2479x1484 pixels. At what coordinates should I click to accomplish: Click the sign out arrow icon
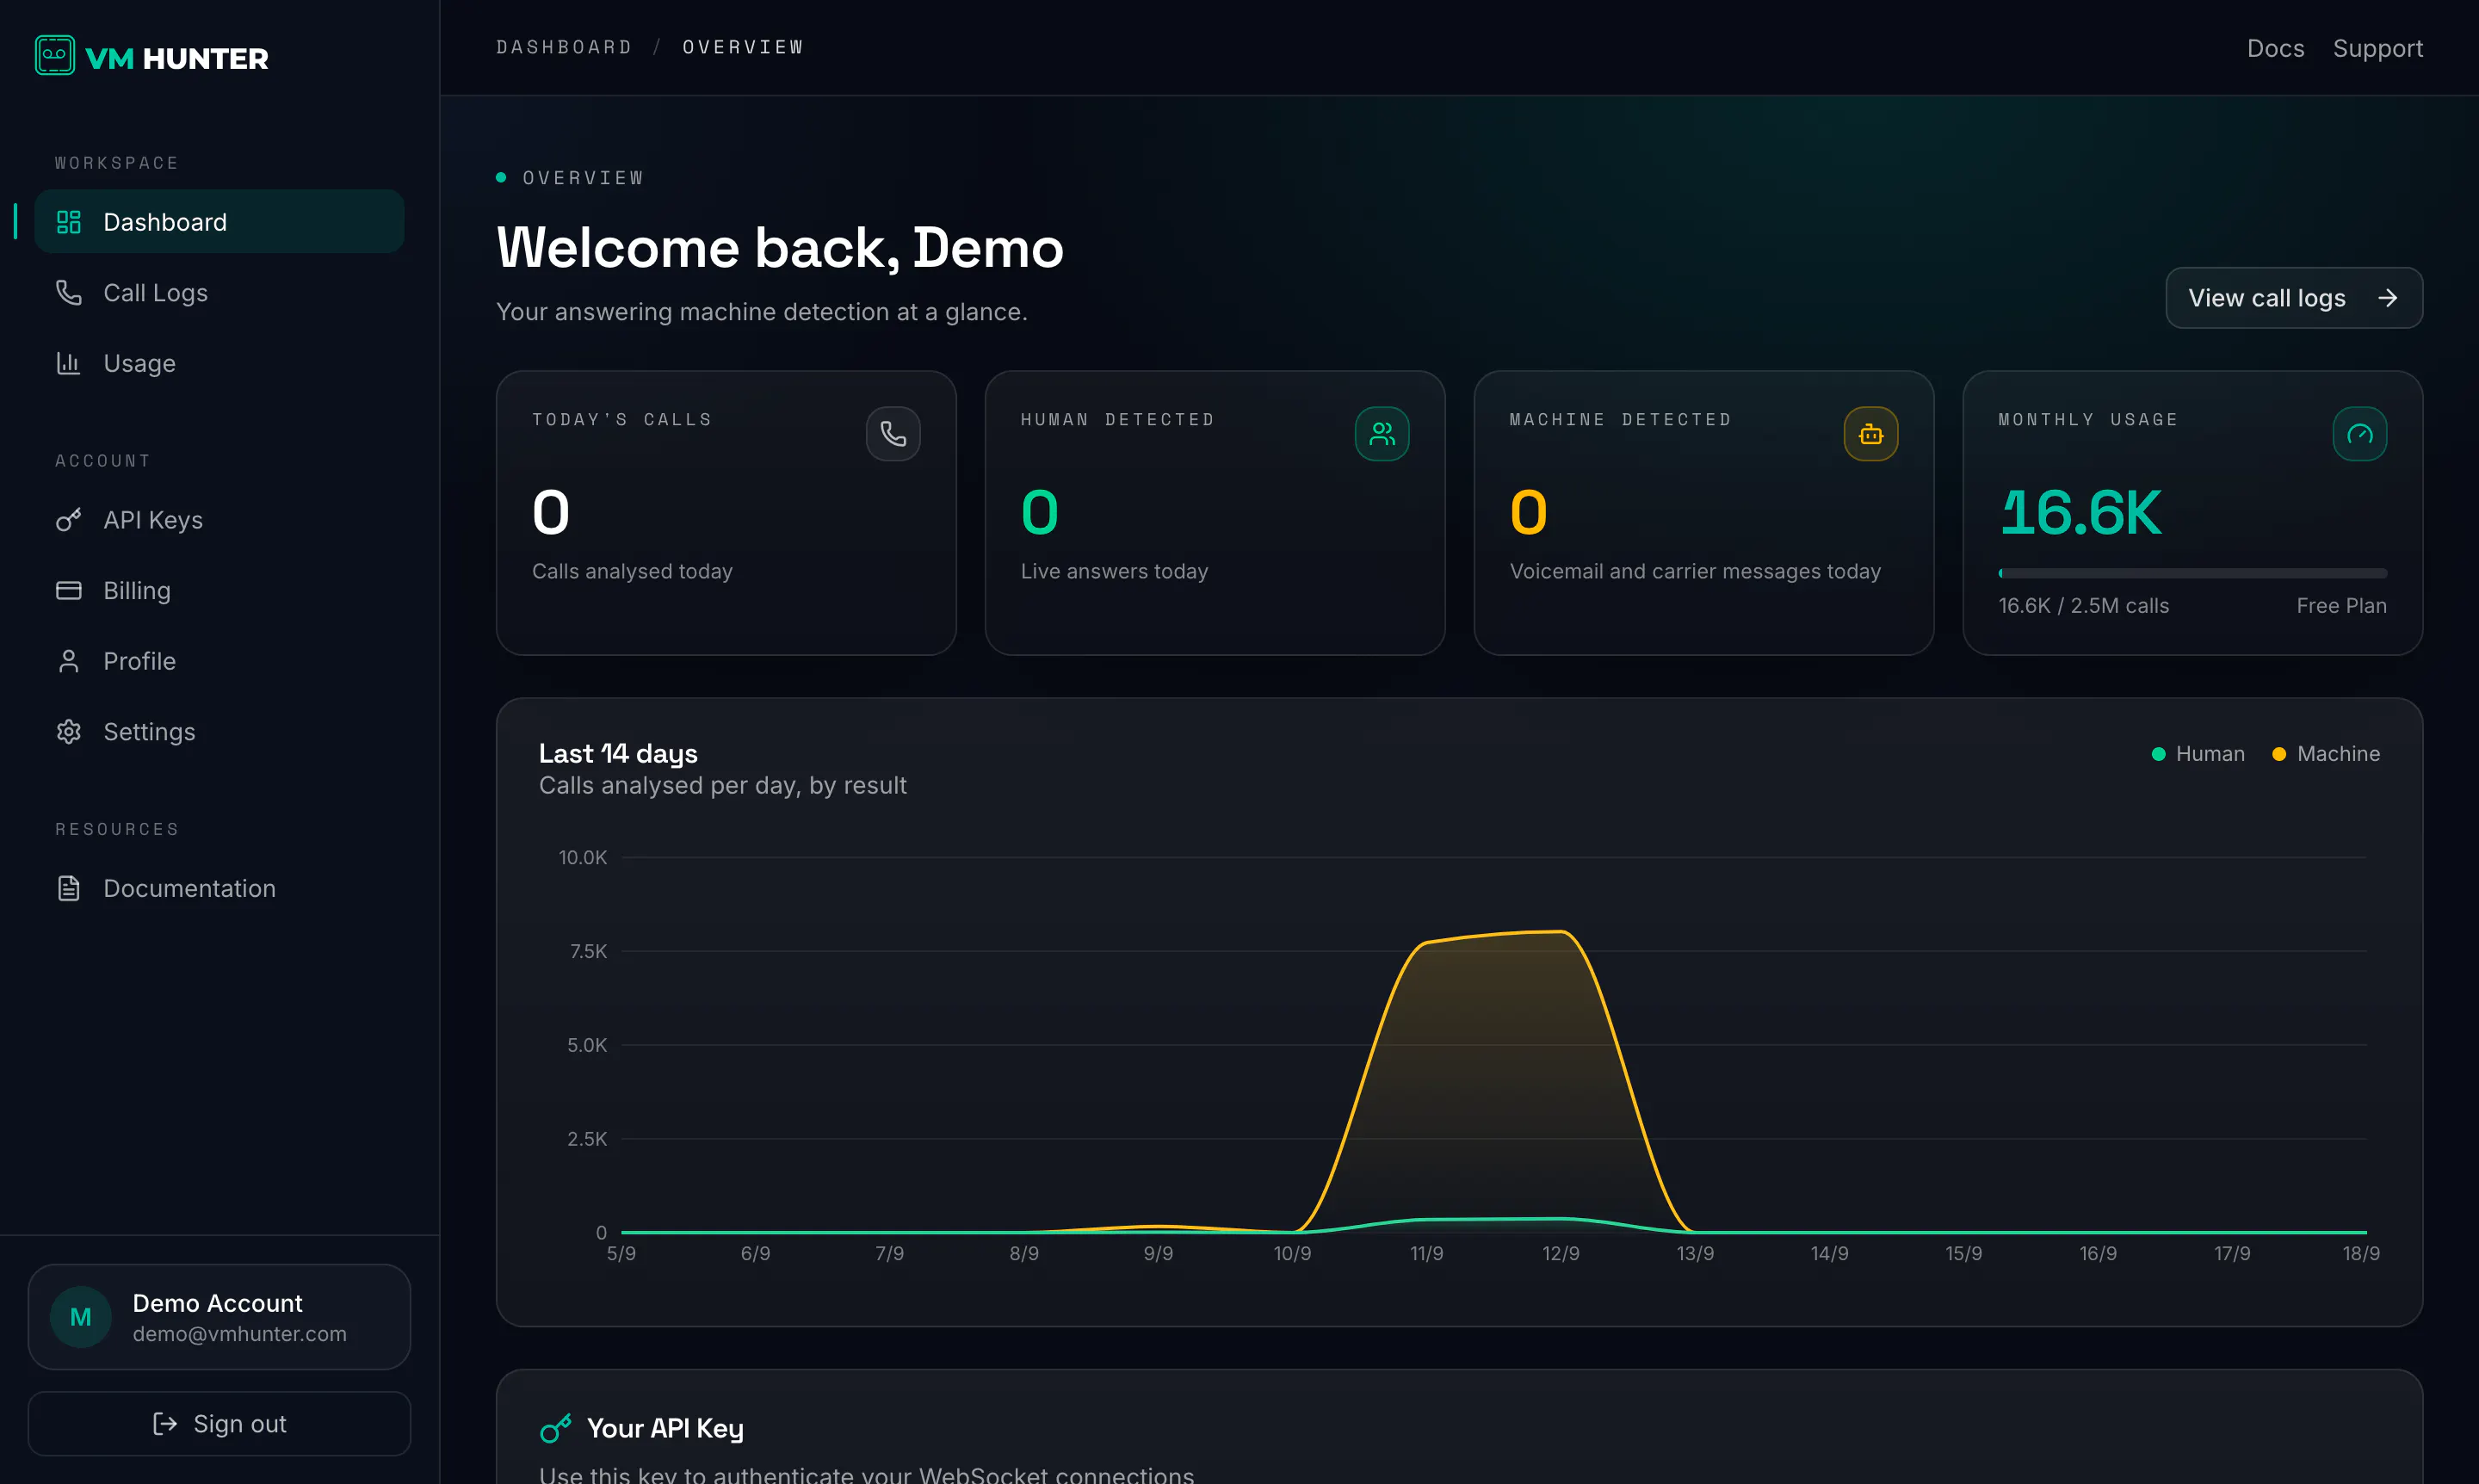tap(165, 1423)
